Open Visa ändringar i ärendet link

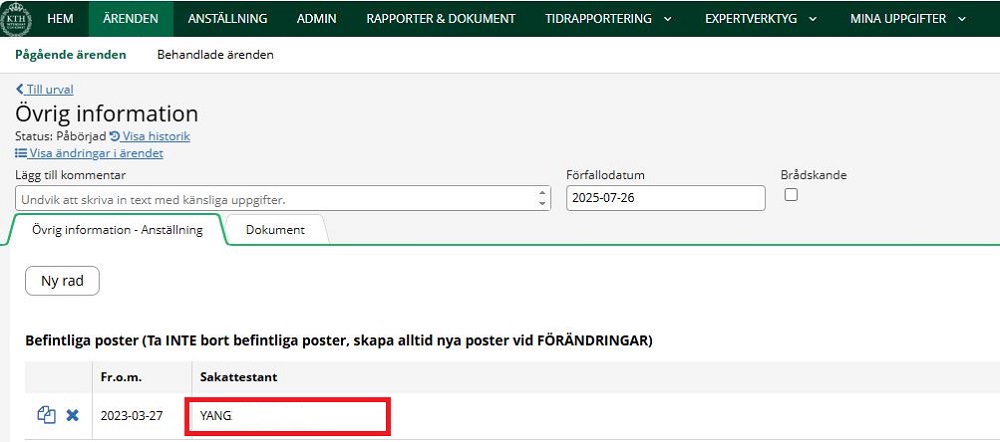click(89, 153)
